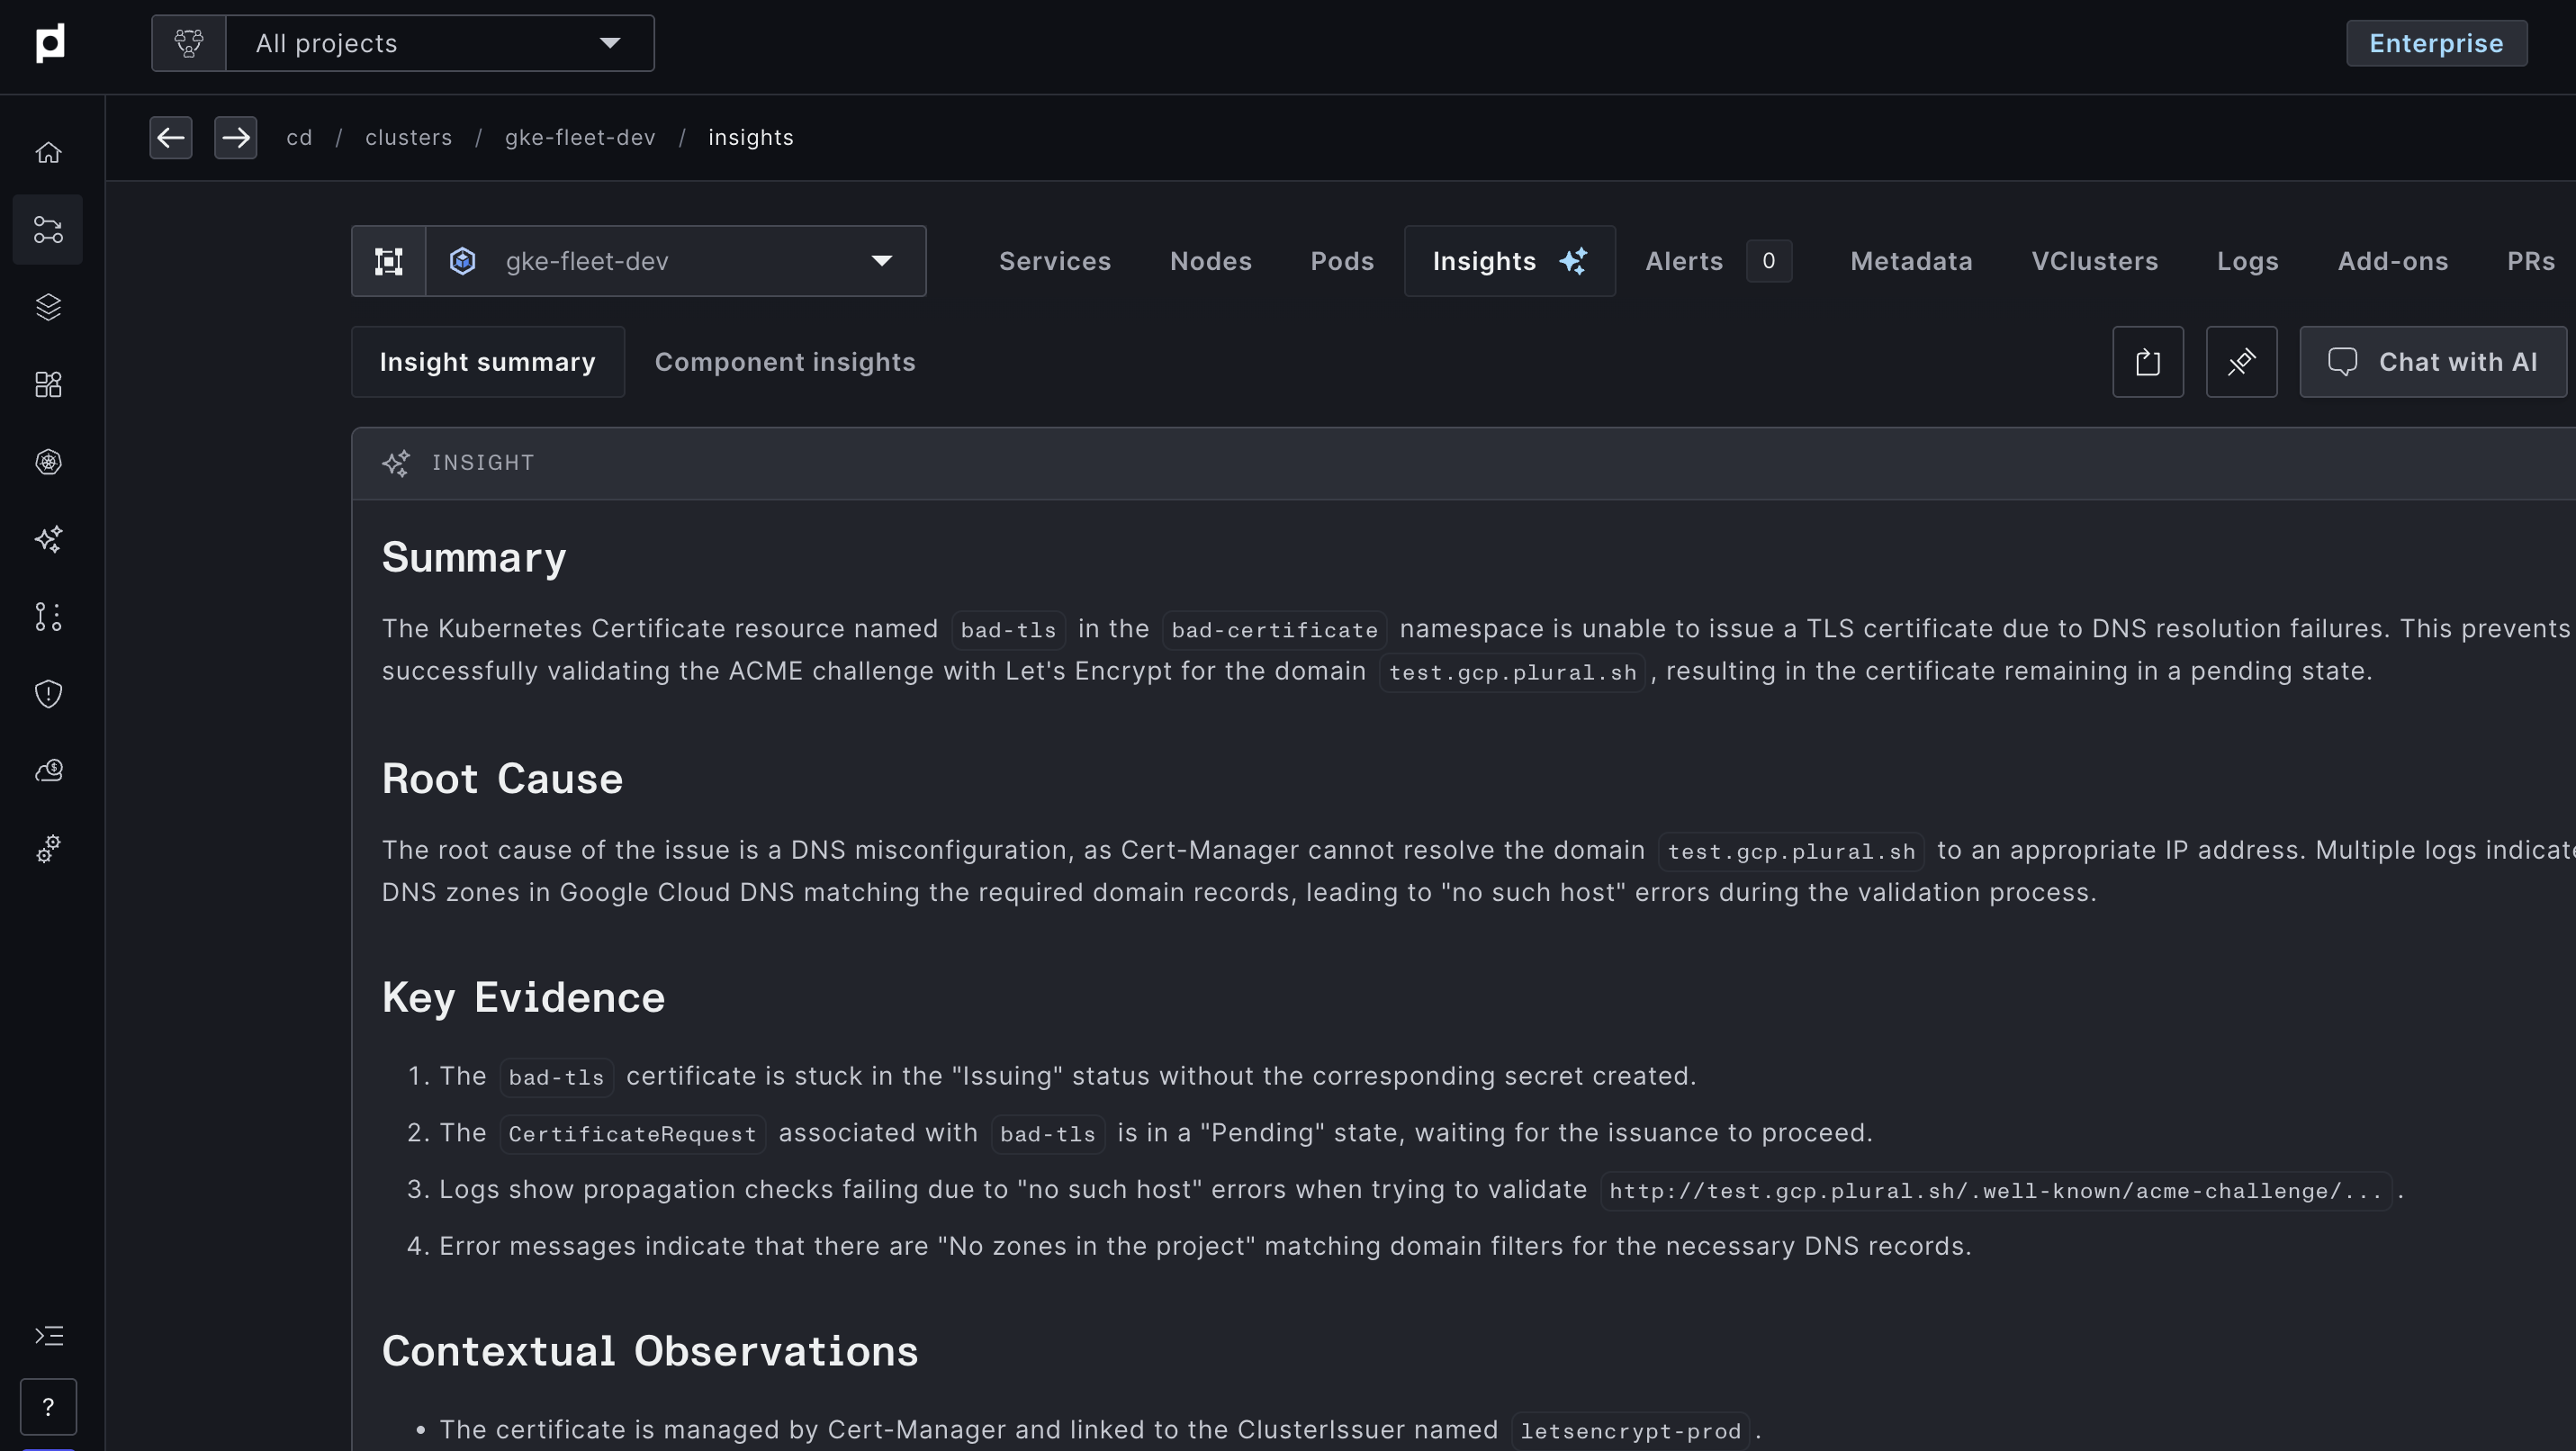Expand the sidebar with the collapse-menu icon
The image size is (2576, 1451).
point(48,1336)
